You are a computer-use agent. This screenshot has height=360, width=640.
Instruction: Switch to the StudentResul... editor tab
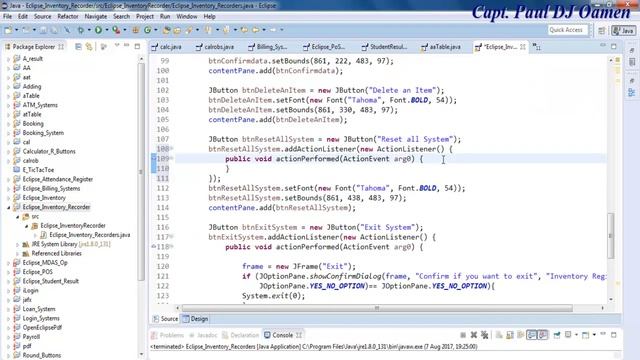pos(384,47)
